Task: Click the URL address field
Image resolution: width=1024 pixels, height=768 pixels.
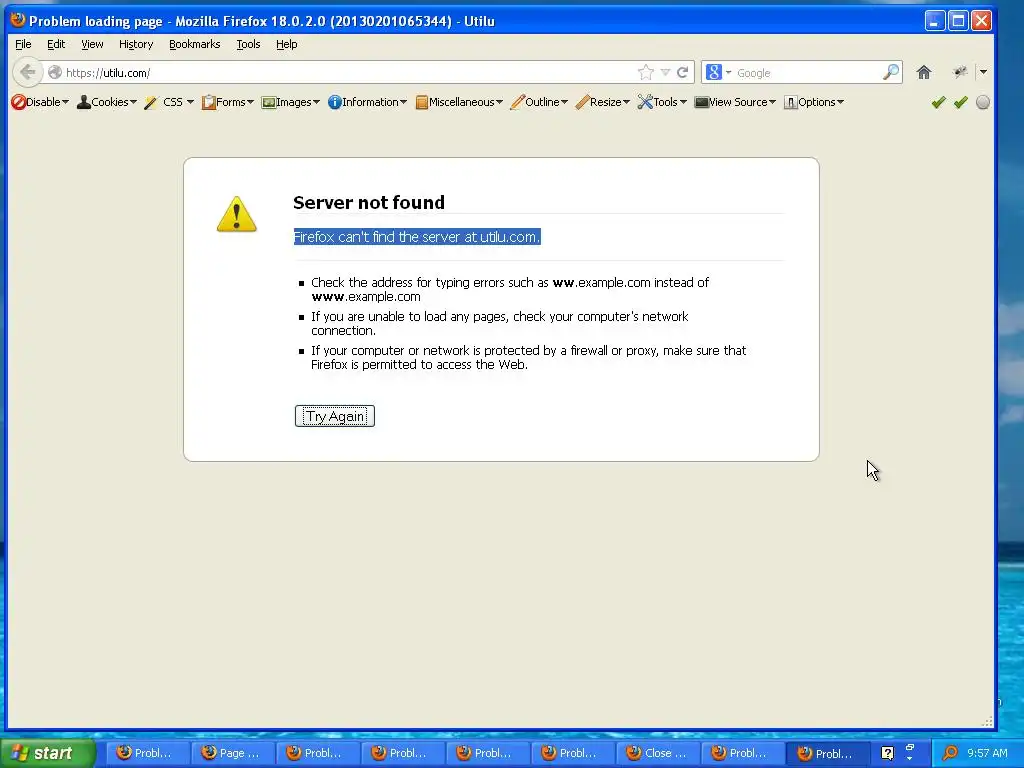Action: click(349, 72)
